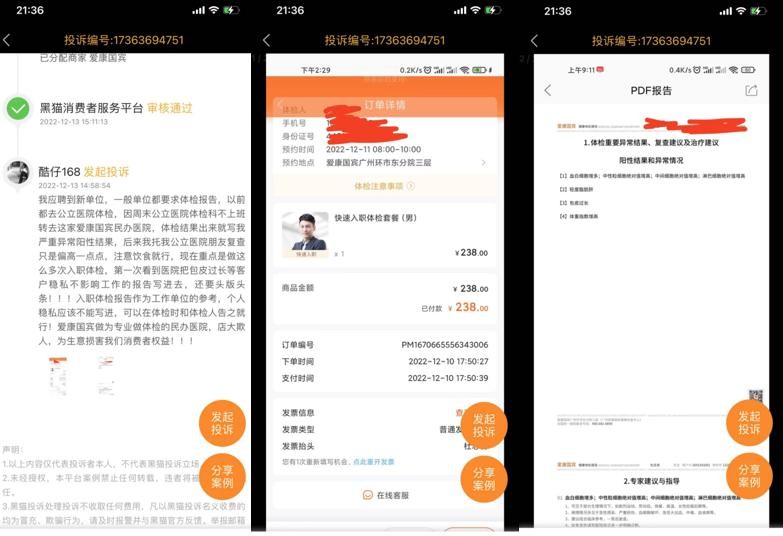Tap 审核通过 status label
The height and width of the screenshot is (536, 783).
(x=170, y=108)
